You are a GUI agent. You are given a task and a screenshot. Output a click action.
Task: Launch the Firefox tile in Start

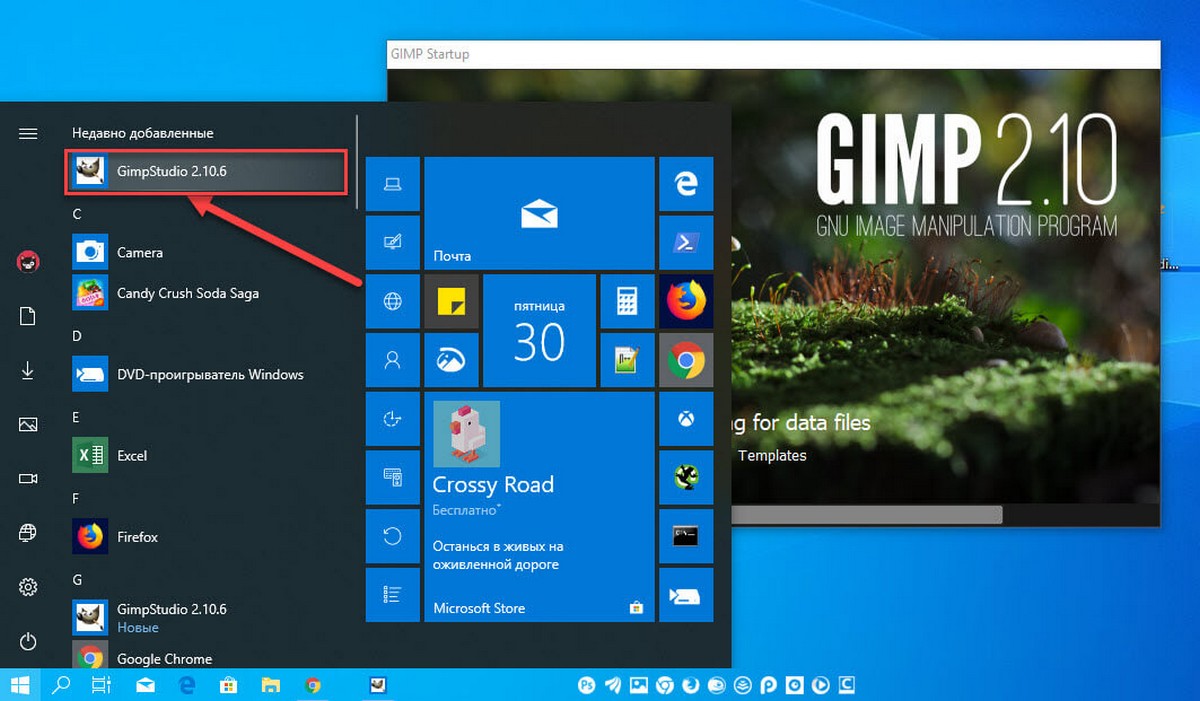(x=686, y=301)
